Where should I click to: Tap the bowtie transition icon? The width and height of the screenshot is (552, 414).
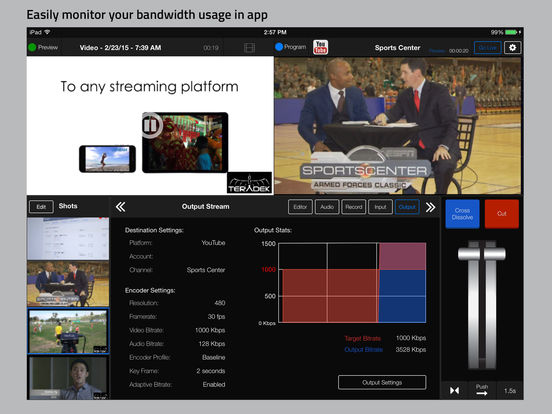click(454, 390)
